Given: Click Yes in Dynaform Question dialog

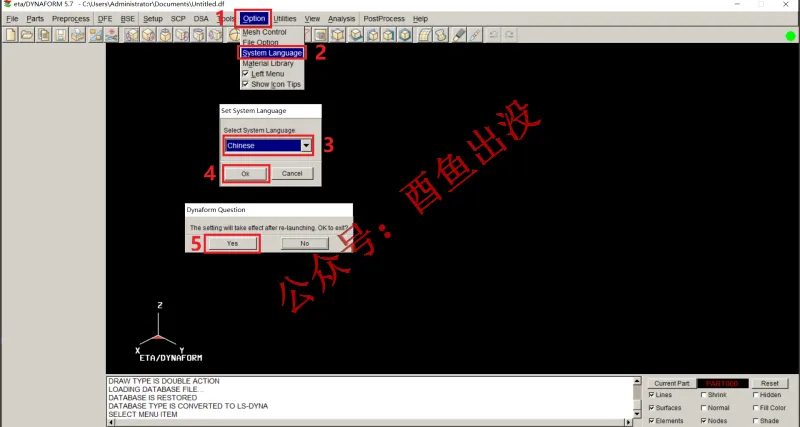Looking at the screenshot, I should tap(233, 243).
